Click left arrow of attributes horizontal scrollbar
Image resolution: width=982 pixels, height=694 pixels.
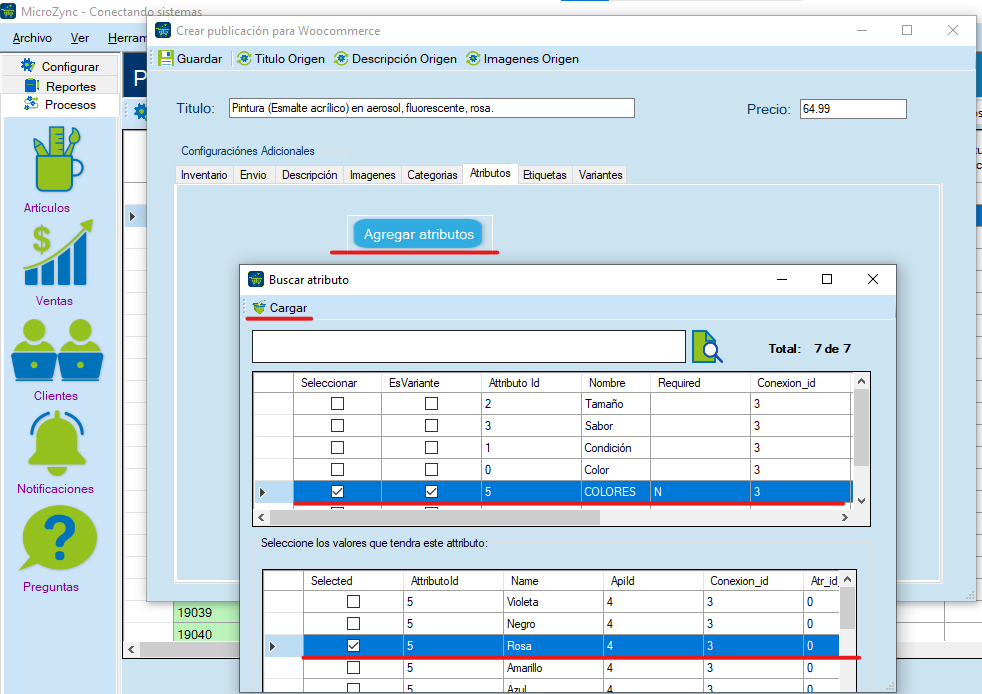[x=262, y=517]
